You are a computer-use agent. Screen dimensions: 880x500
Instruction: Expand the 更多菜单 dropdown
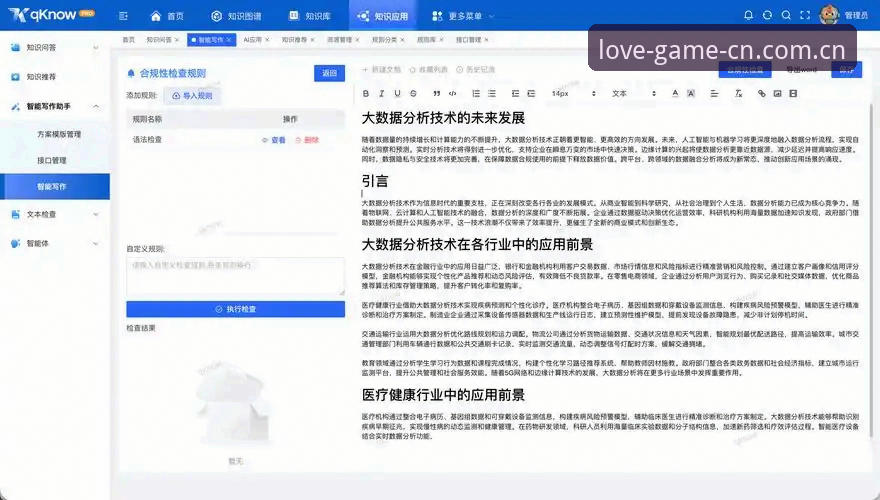coord(463,16)
